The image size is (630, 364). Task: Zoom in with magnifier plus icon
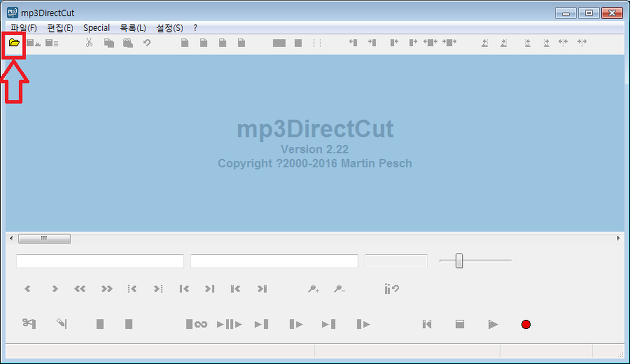click(x=313, y=288)
